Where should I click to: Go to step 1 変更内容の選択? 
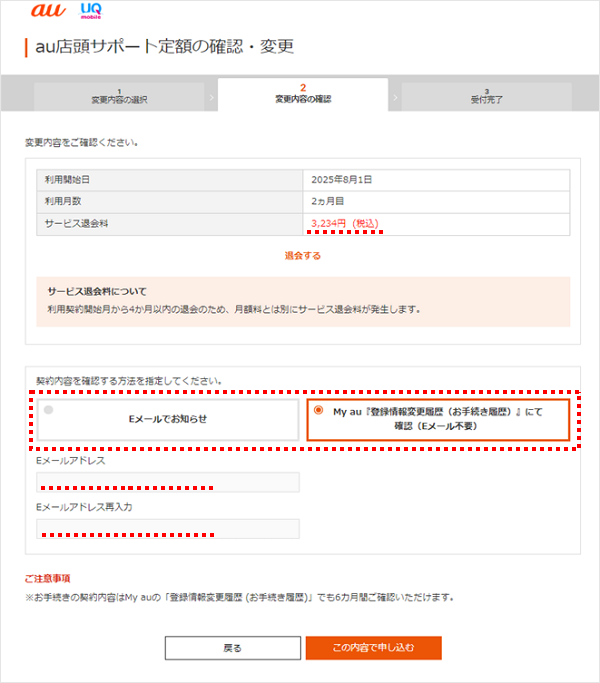pyautogui.click(x=118, y=96)
